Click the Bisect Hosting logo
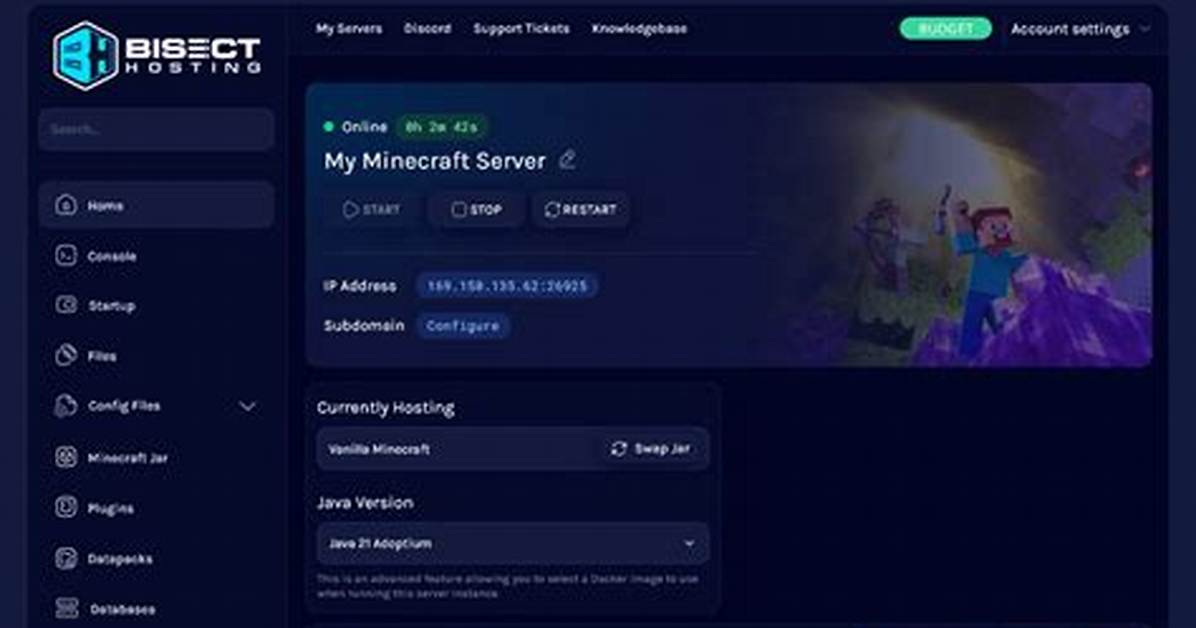The width and height of the screenshot is (1196, 628). (x=157, y=55)
